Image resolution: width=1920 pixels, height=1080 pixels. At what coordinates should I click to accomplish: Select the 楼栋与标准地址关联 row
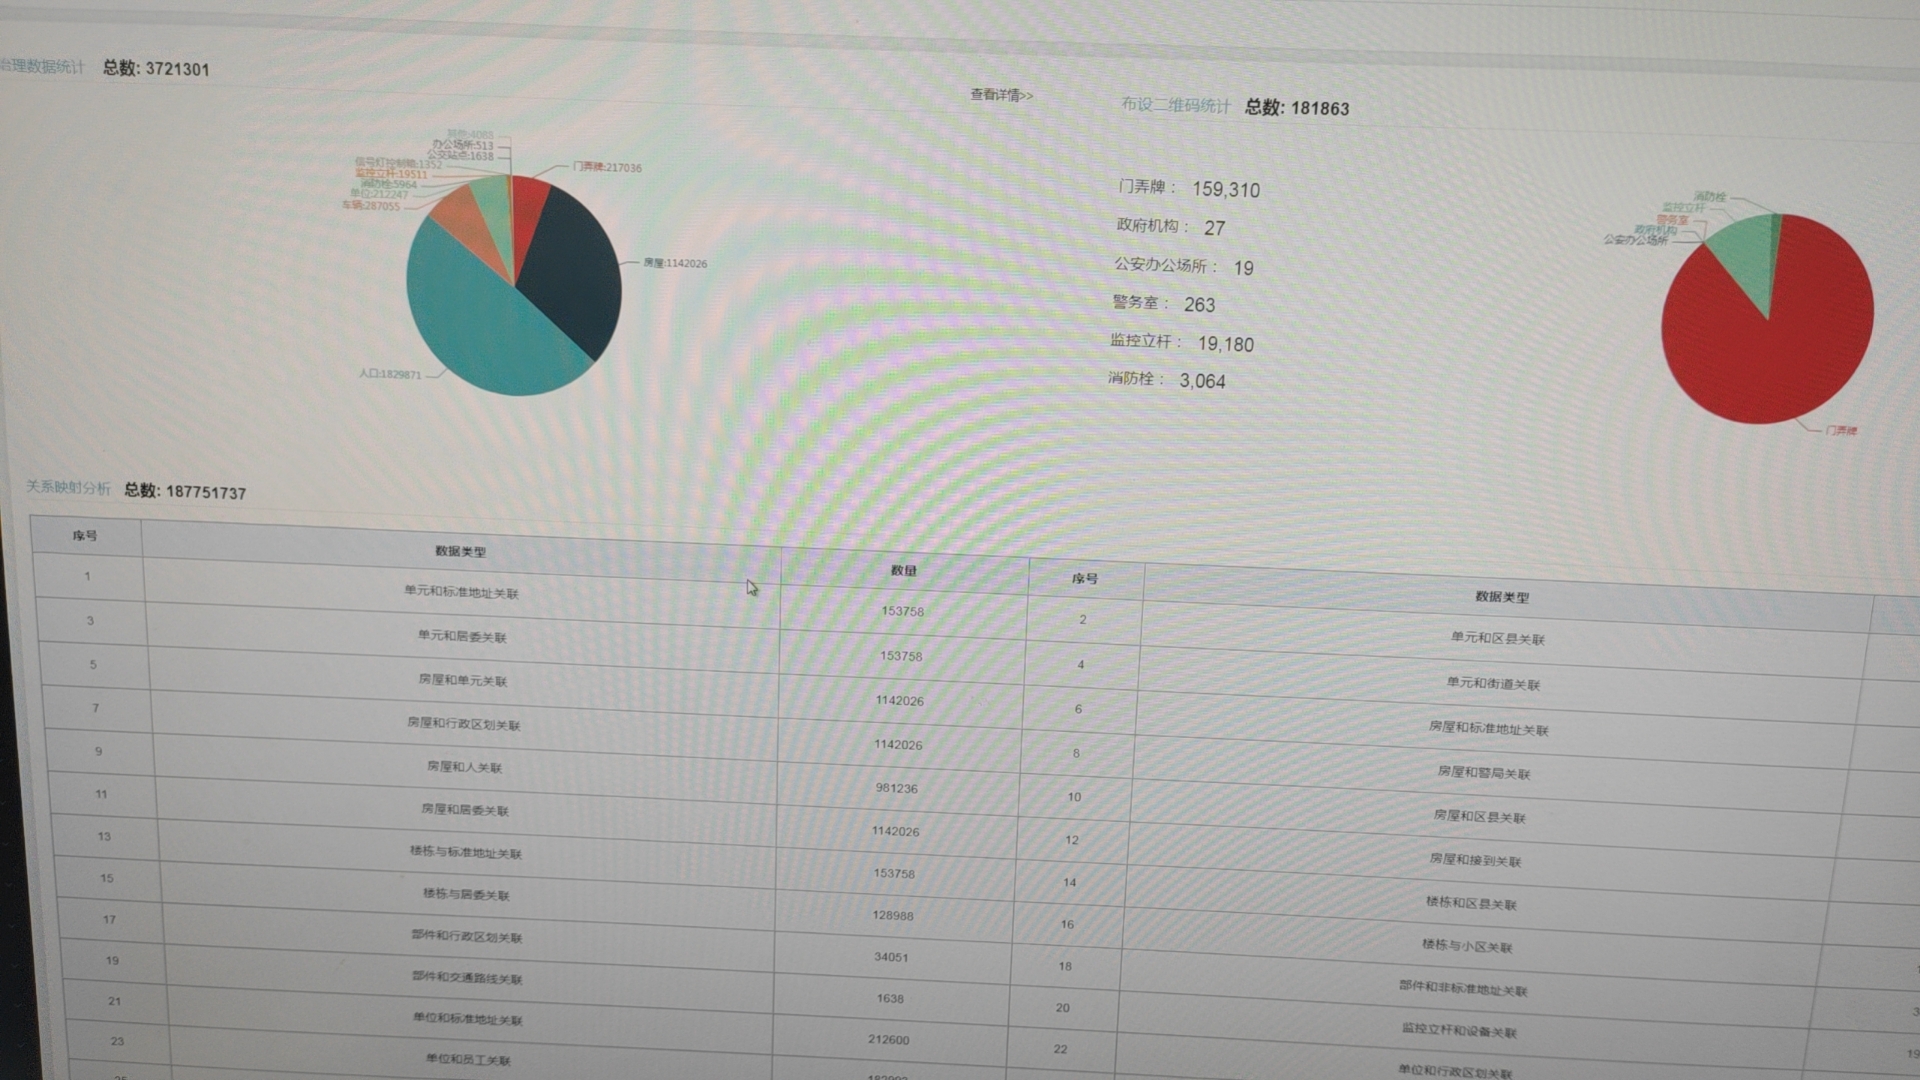[x=465, y=852]
